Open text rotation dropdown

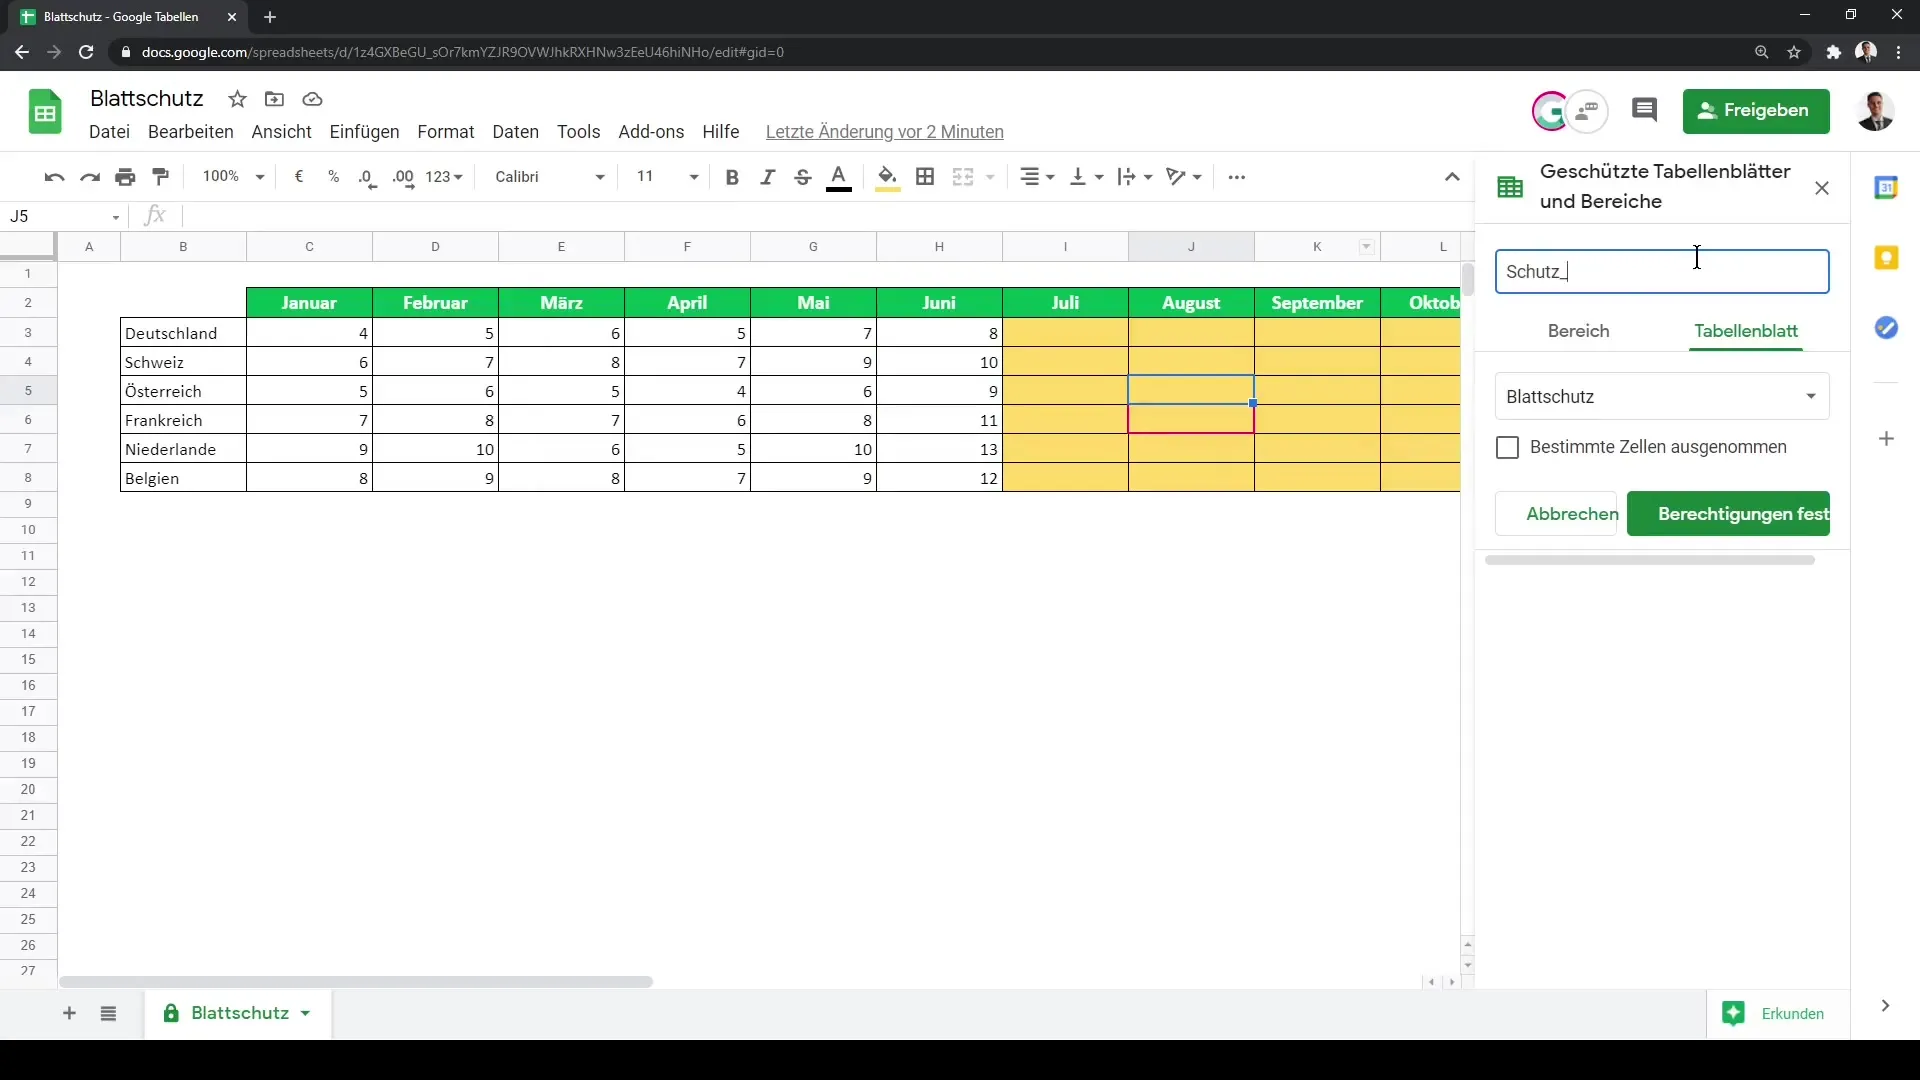pos(1184,177)
